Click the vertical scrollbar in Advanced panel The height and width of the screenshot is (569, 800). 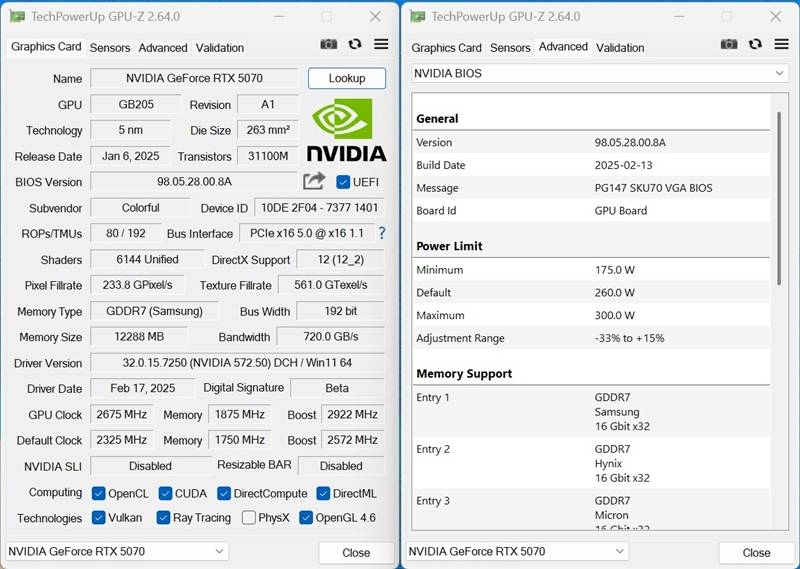click(779, 199)
